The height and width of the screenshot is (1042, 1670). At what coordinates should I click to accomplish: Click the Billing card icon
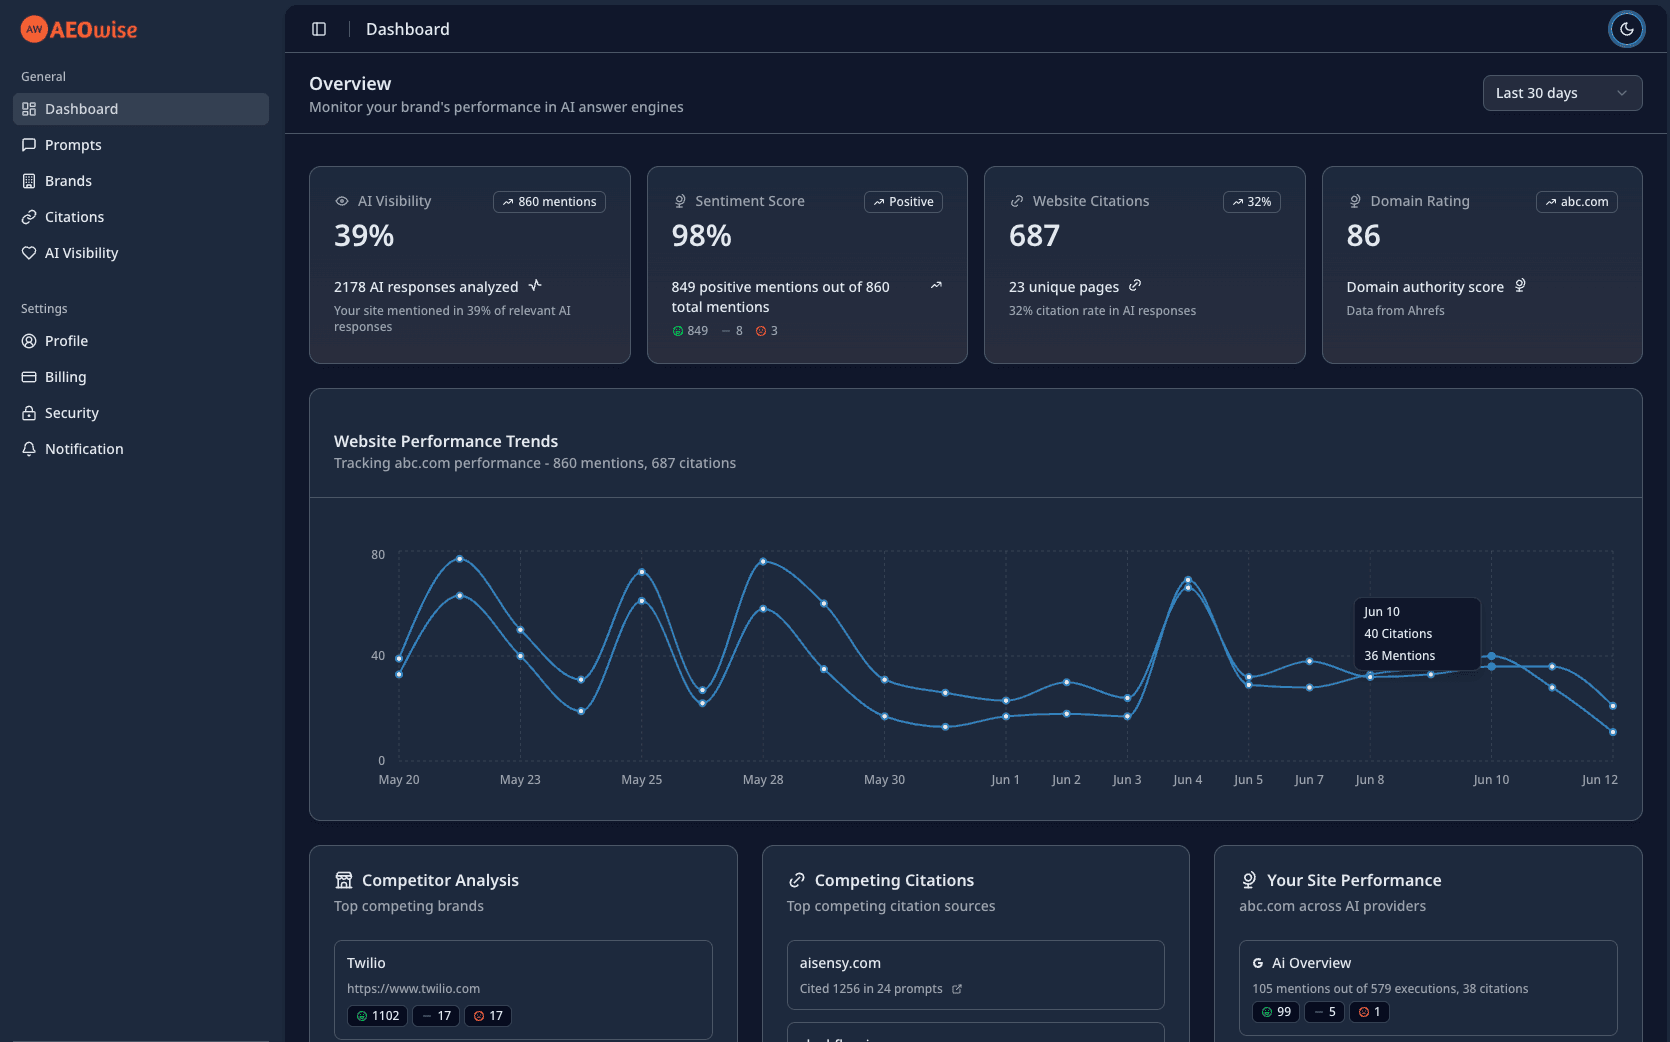coord(29,377)
